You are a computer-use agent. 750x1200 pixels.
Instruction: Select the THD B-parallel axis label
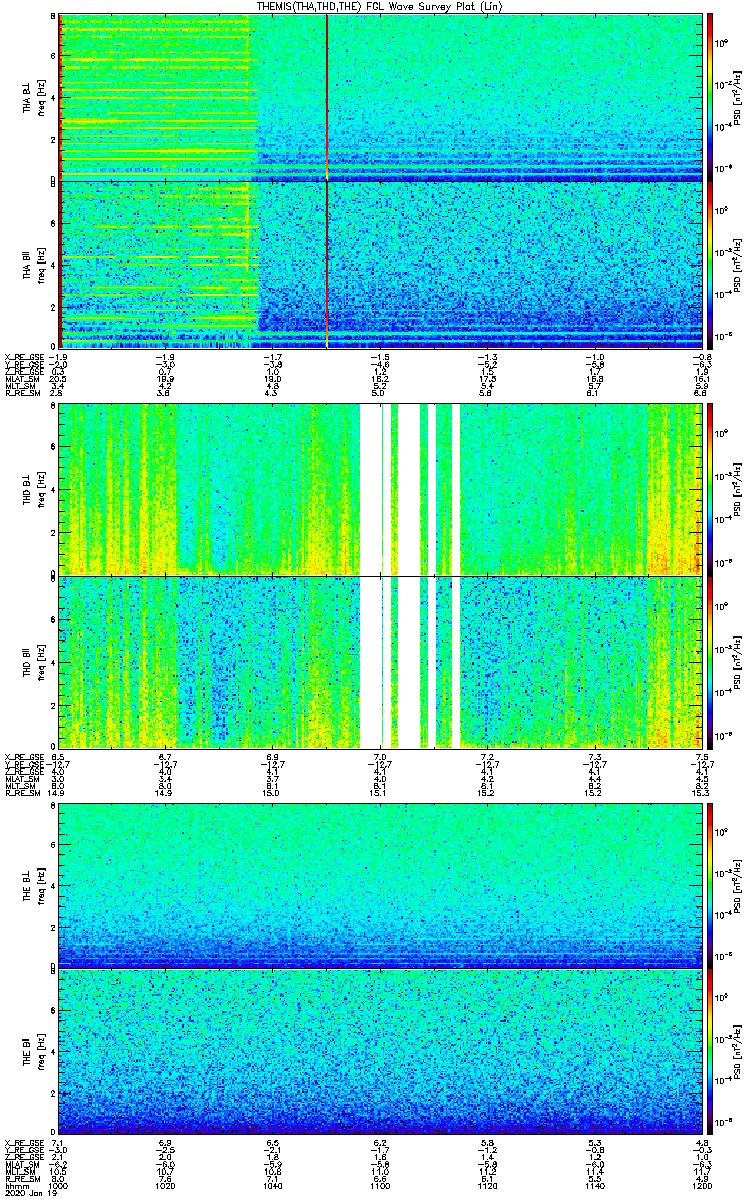click(28, 662)
